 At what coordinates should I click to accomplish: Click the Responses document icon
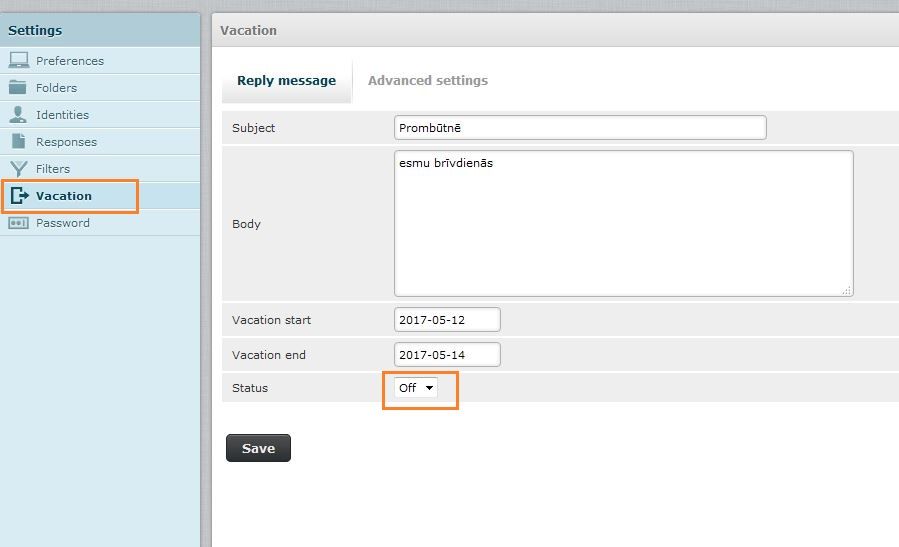pos(18,141)
